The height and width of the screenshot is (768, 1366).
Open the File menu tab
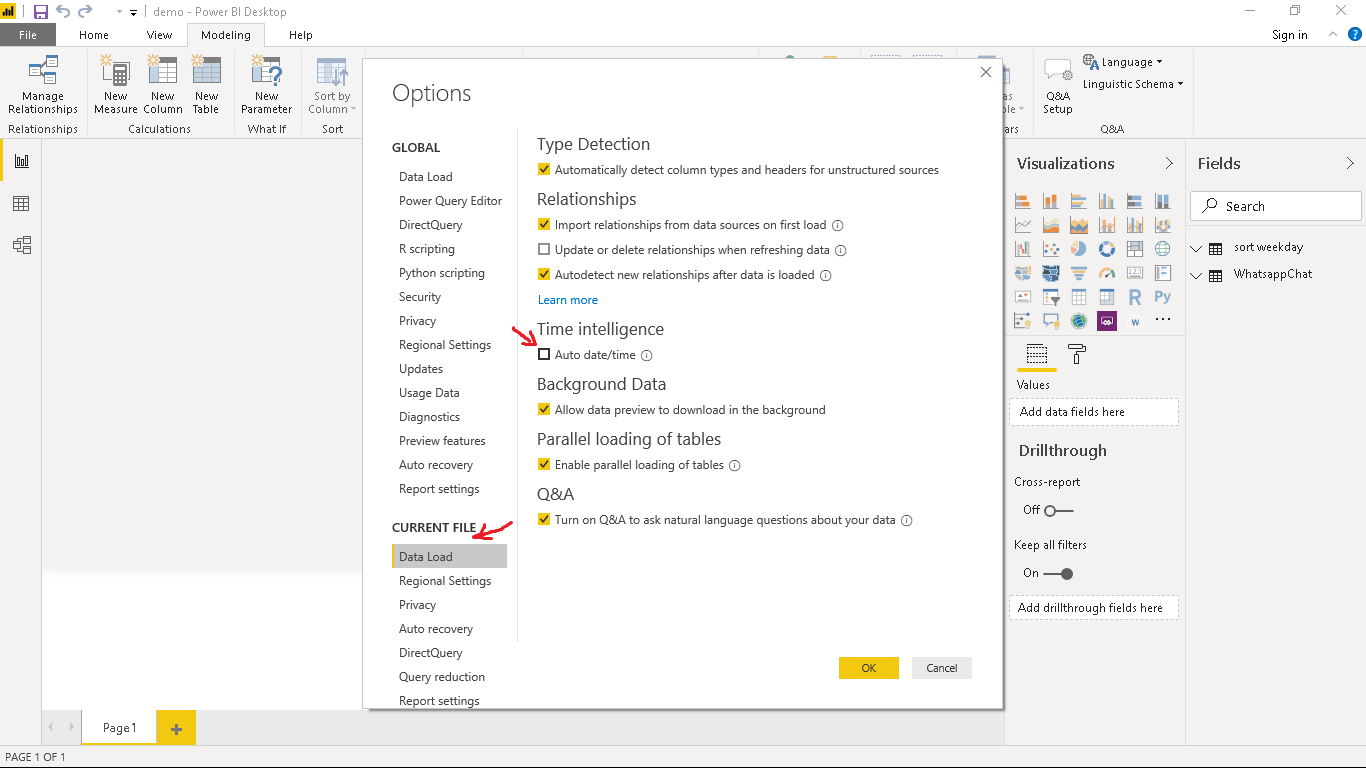28,35
